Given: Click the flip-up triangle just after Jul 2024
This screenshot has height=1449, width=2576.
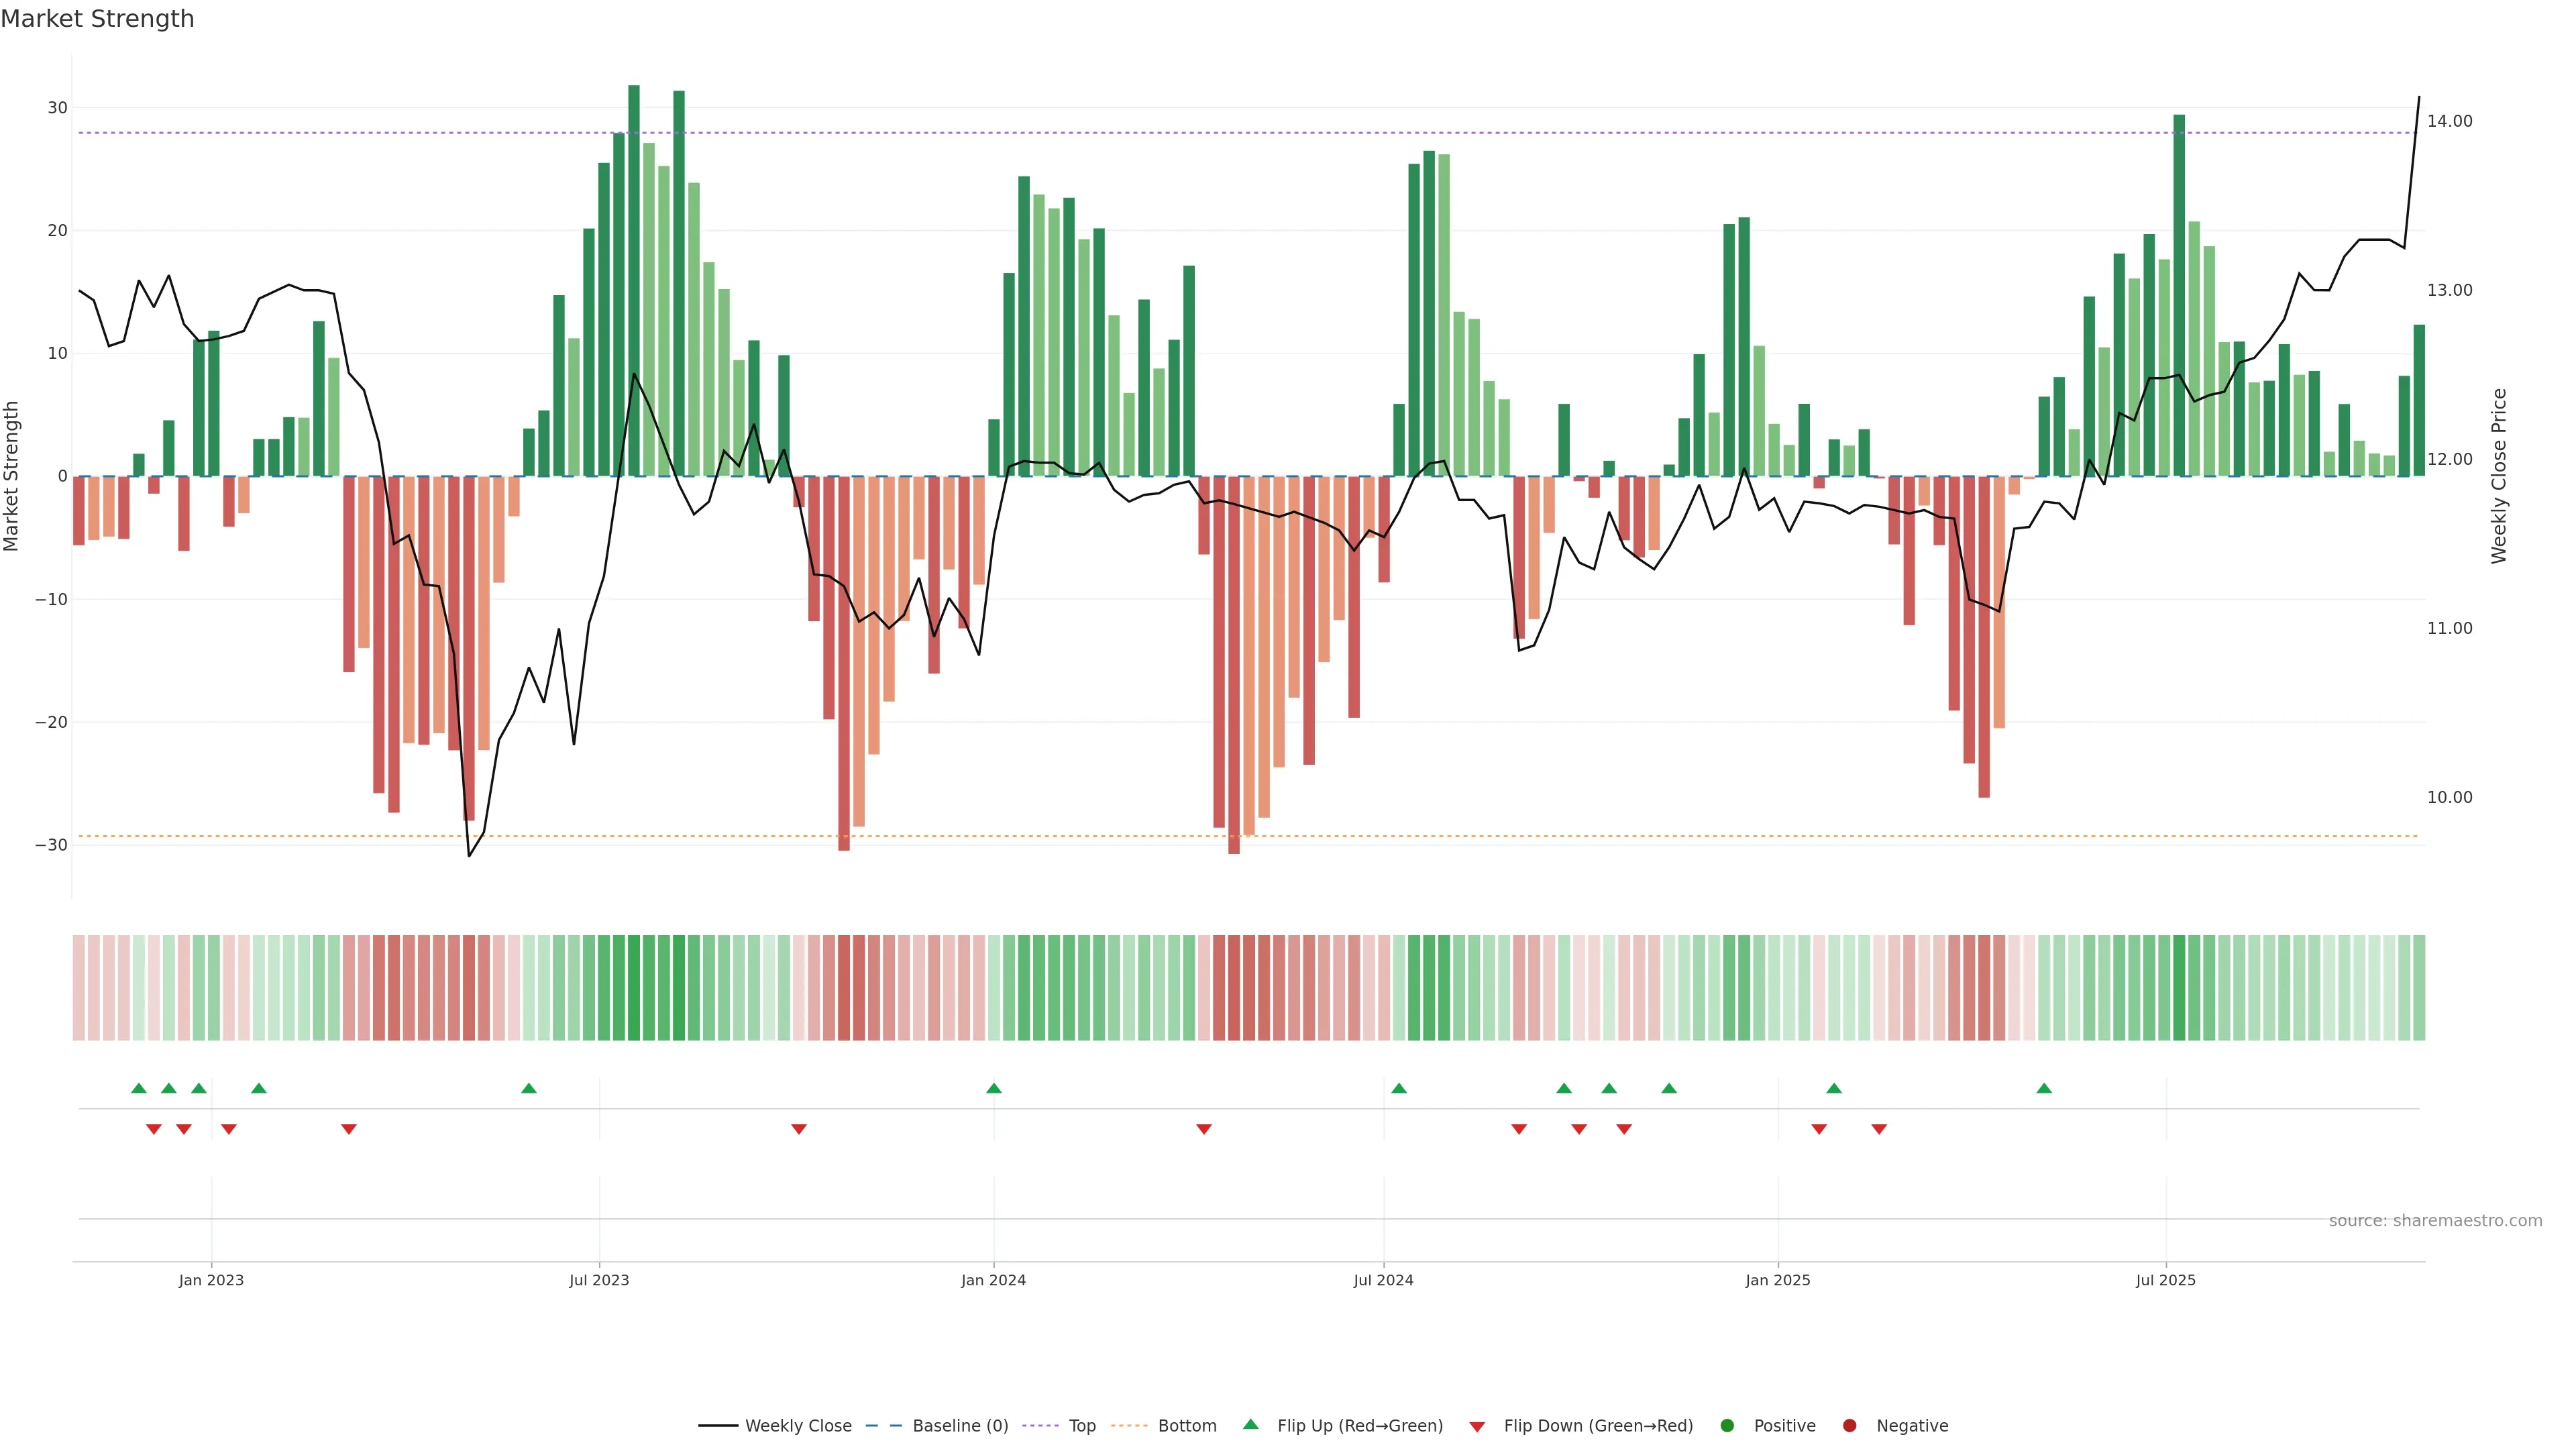Looking at the screenshot, I should click(x=1399, y=1088).
